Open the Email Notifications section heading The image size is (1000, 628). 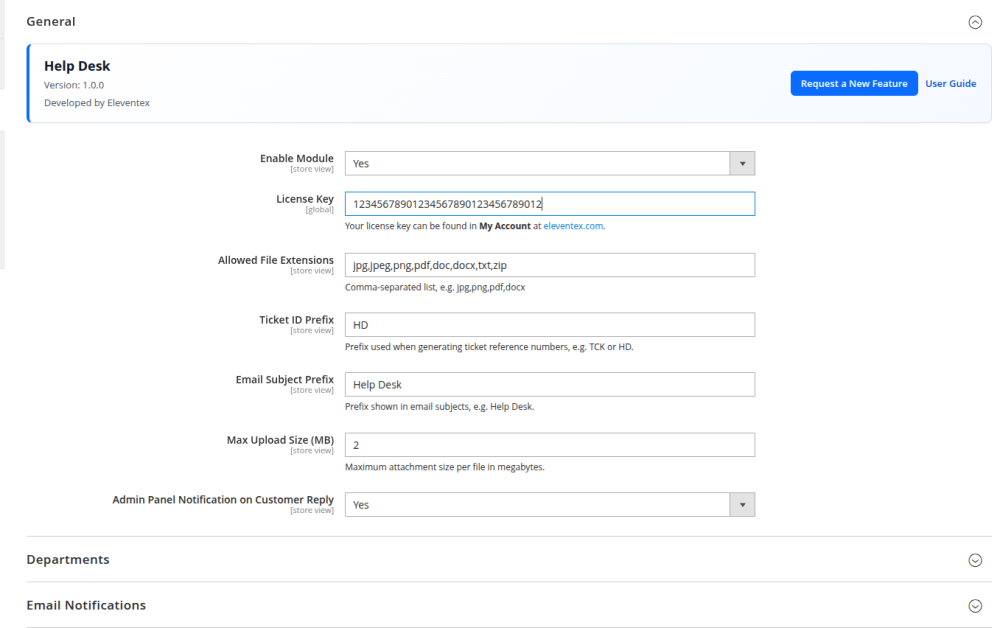click(x=86, y=606)
